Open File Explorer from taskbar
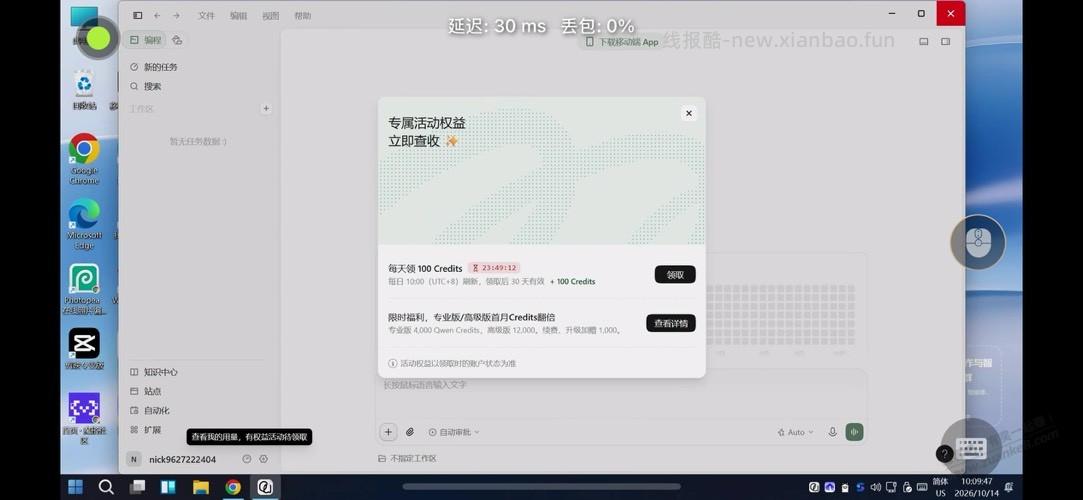 (200, 487)
